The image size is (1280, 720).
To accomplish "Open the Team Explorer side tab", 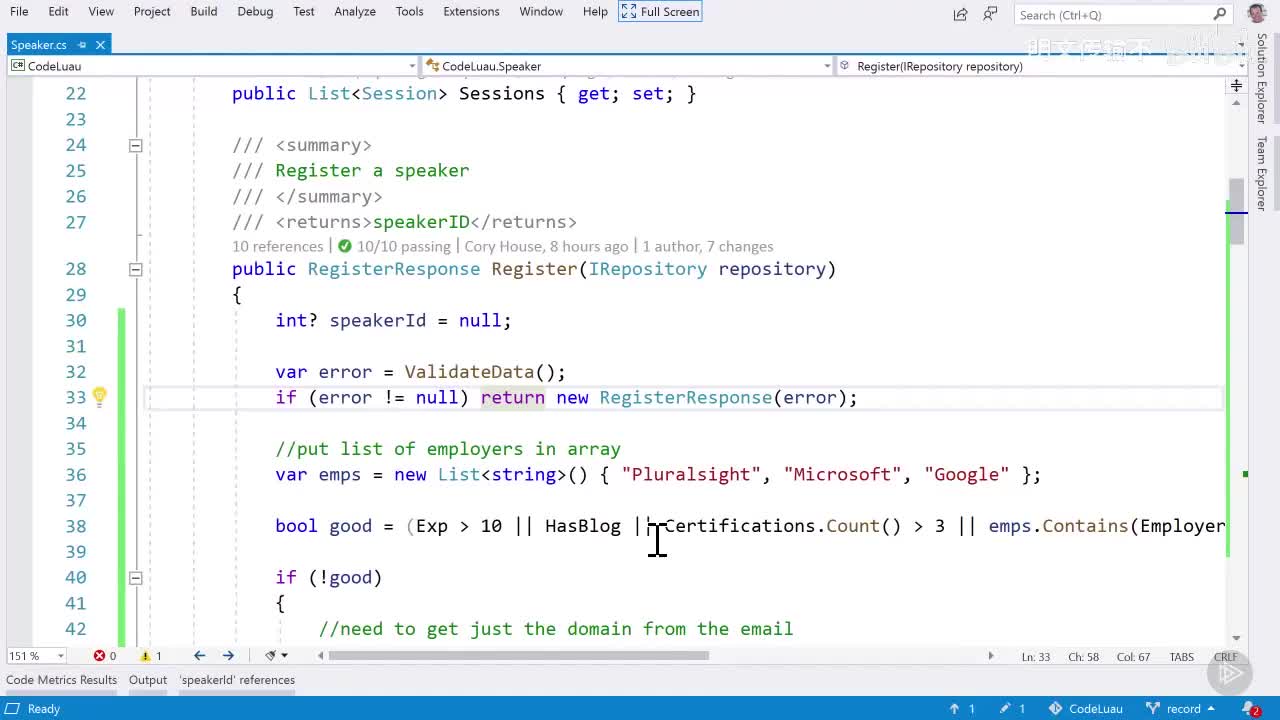I will tap(1262, 173).
